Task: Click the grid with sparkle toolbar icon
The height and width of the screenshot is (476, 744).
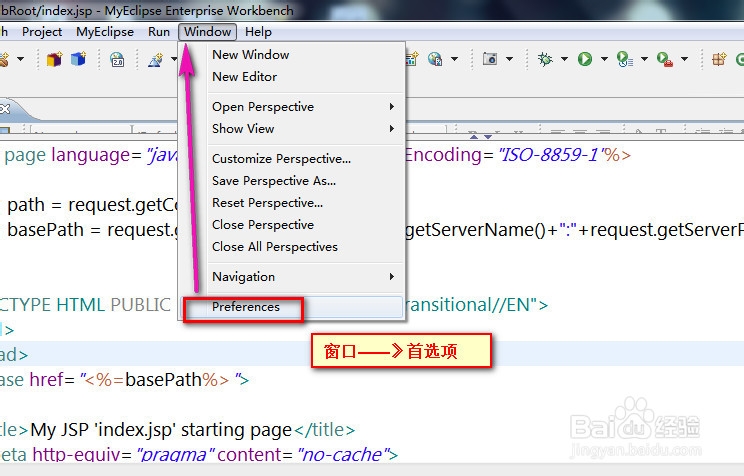Action: pyautogui.click(x=719, y=59)
